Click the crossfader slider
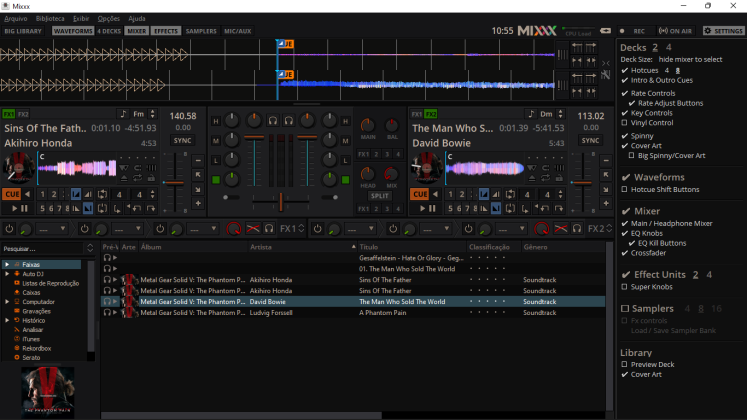Screen dimensions: 747x420 tap(281, 202)
